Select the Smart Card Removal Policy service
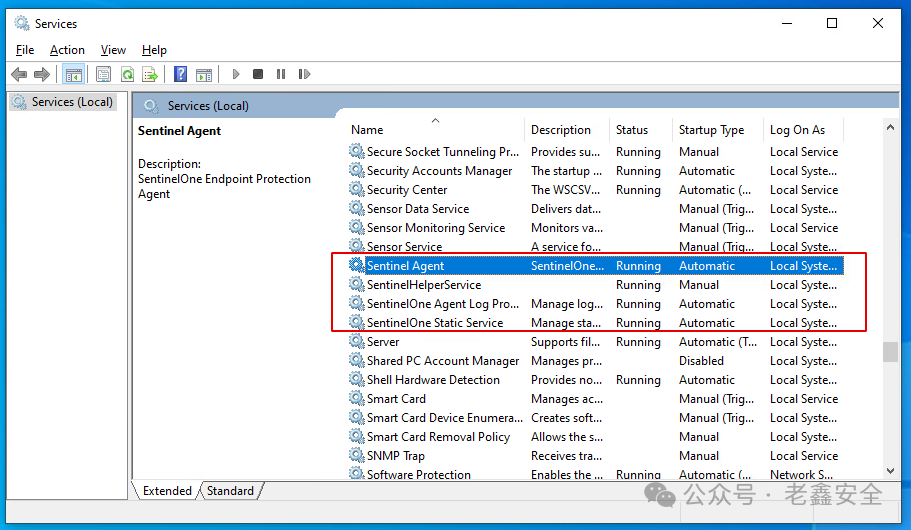The height and width of the screenshot is (530, 911). (596, 436)
